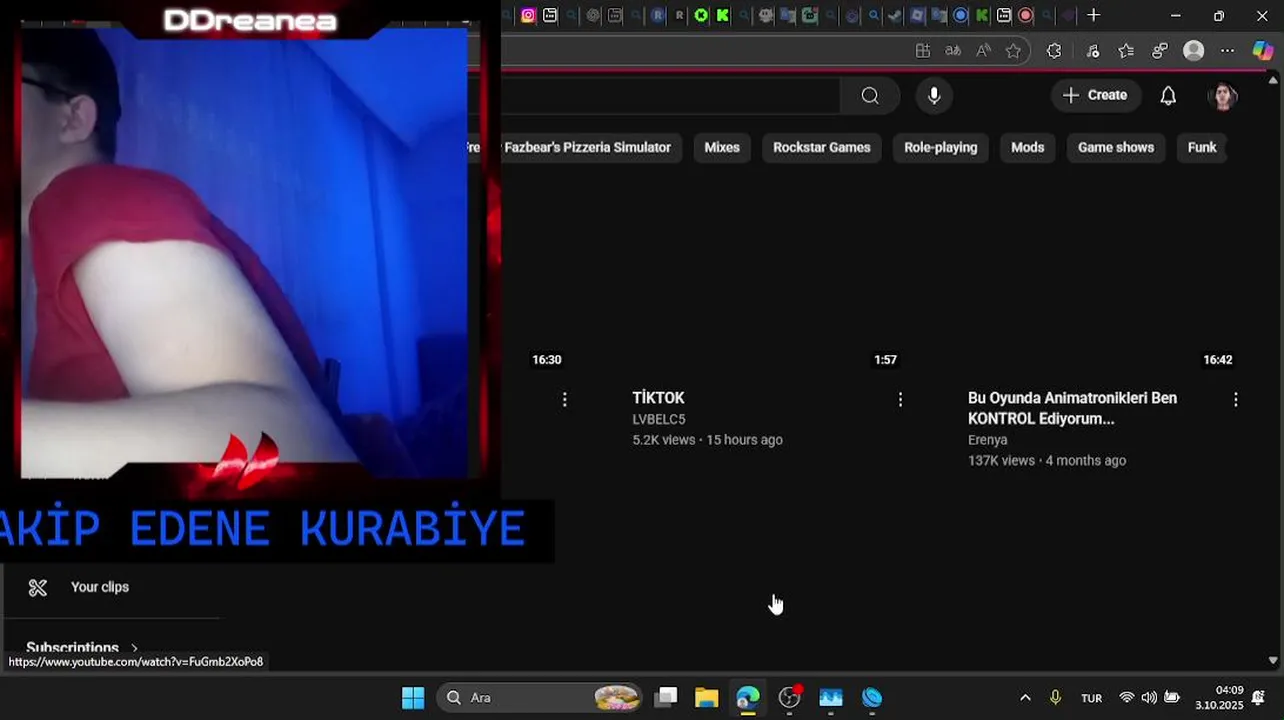This screenshot has width=1284, height=720.
Task: Open the Edge browser profile icon
Action: click(x=1193, y=51)
